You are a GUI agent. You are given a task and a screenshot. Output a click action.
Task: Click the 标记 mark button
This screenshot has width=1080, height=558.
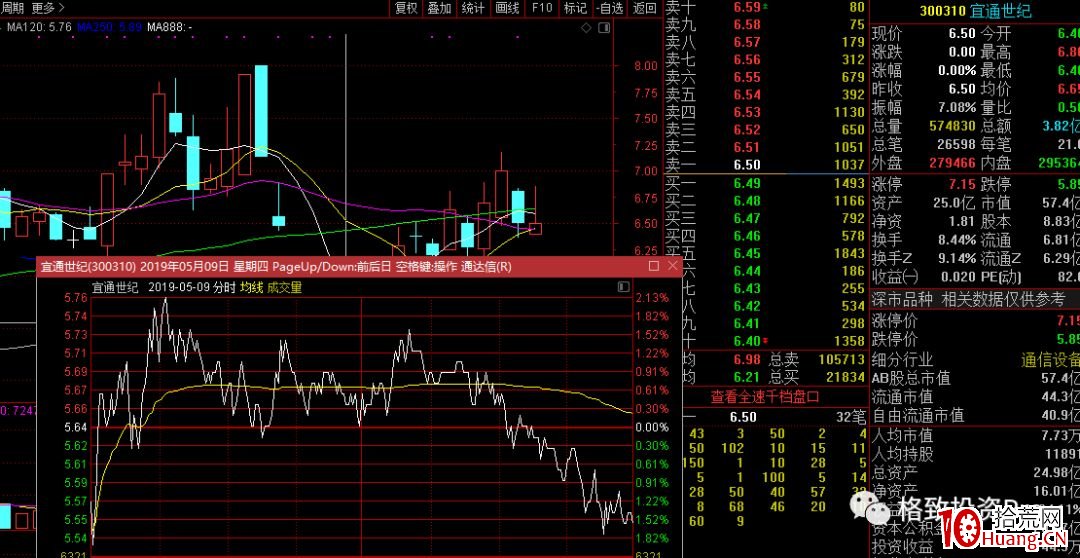click(x=575, y=8)
